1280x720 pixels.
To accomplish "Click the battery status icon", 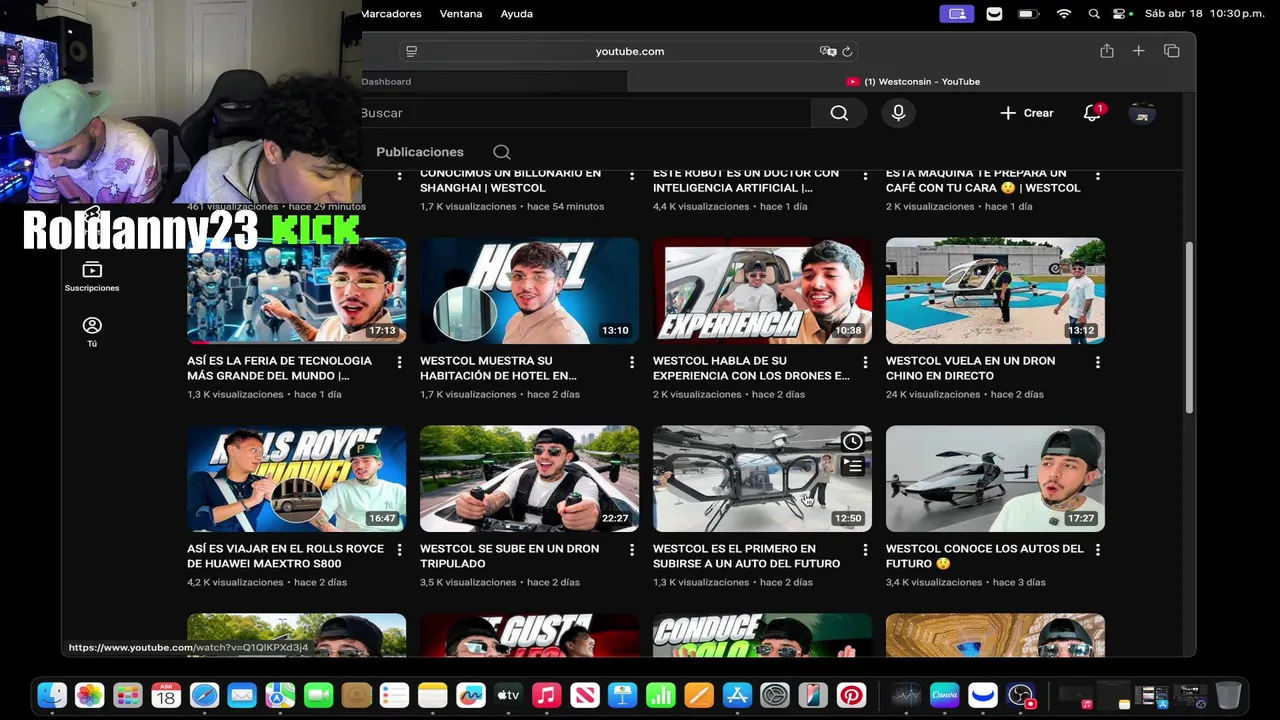I will click(x=1028, y=14).
